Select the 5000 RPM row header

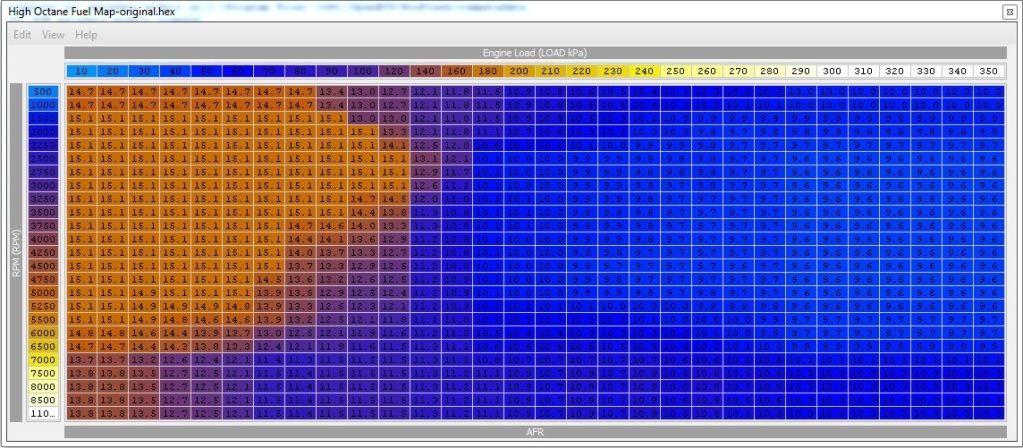pos(43,293)
